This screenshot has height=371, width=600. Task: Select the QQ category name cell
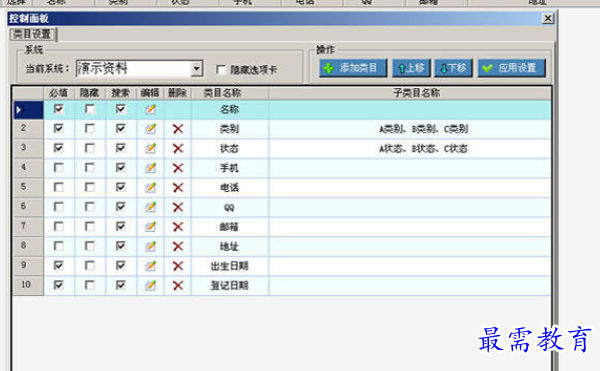coord(230,207)
